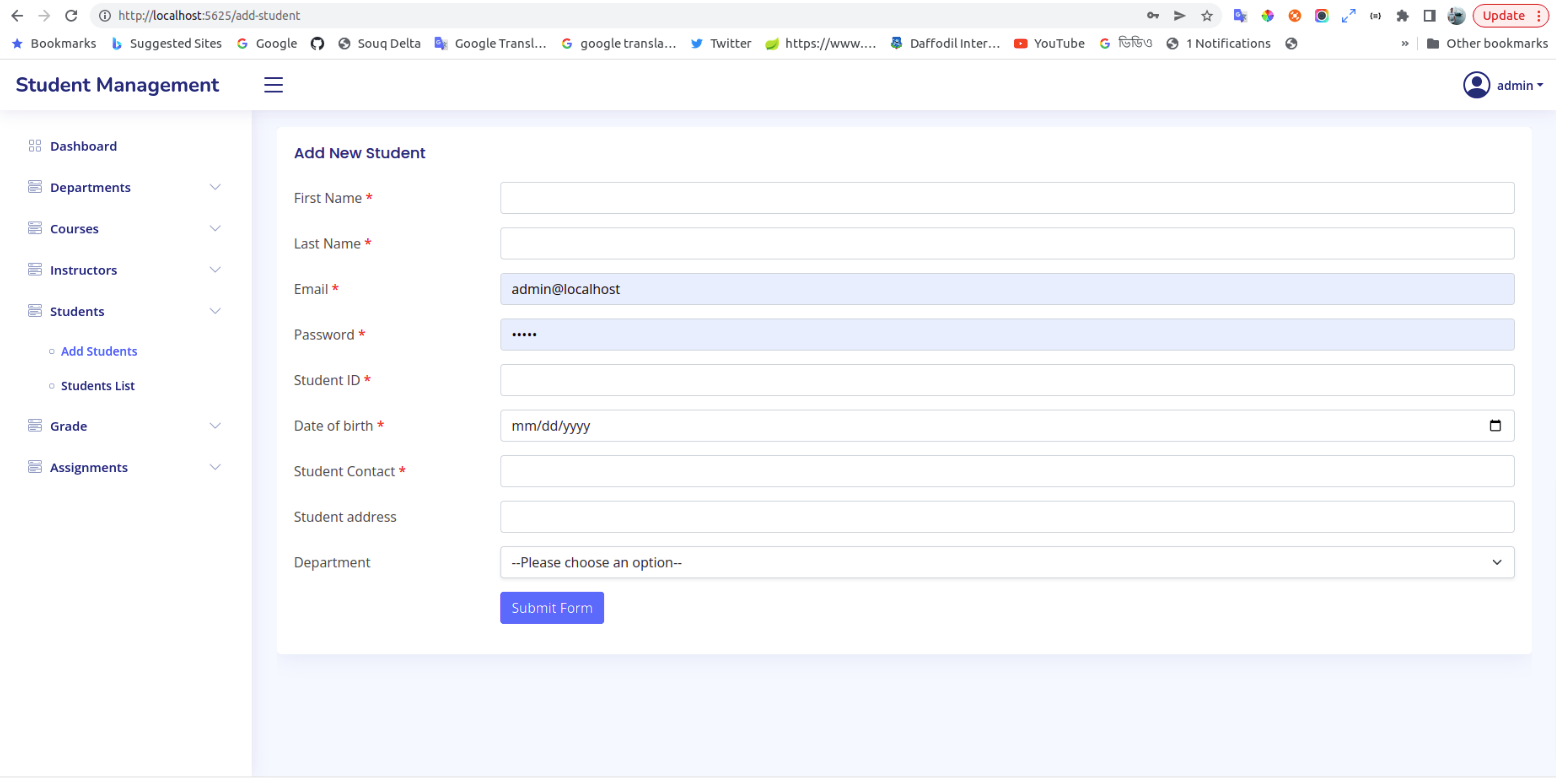The width and height of the screenshot is (1556, 779).
Task: Click the hamburger menu beside Student Management
Action: (274, 85)
